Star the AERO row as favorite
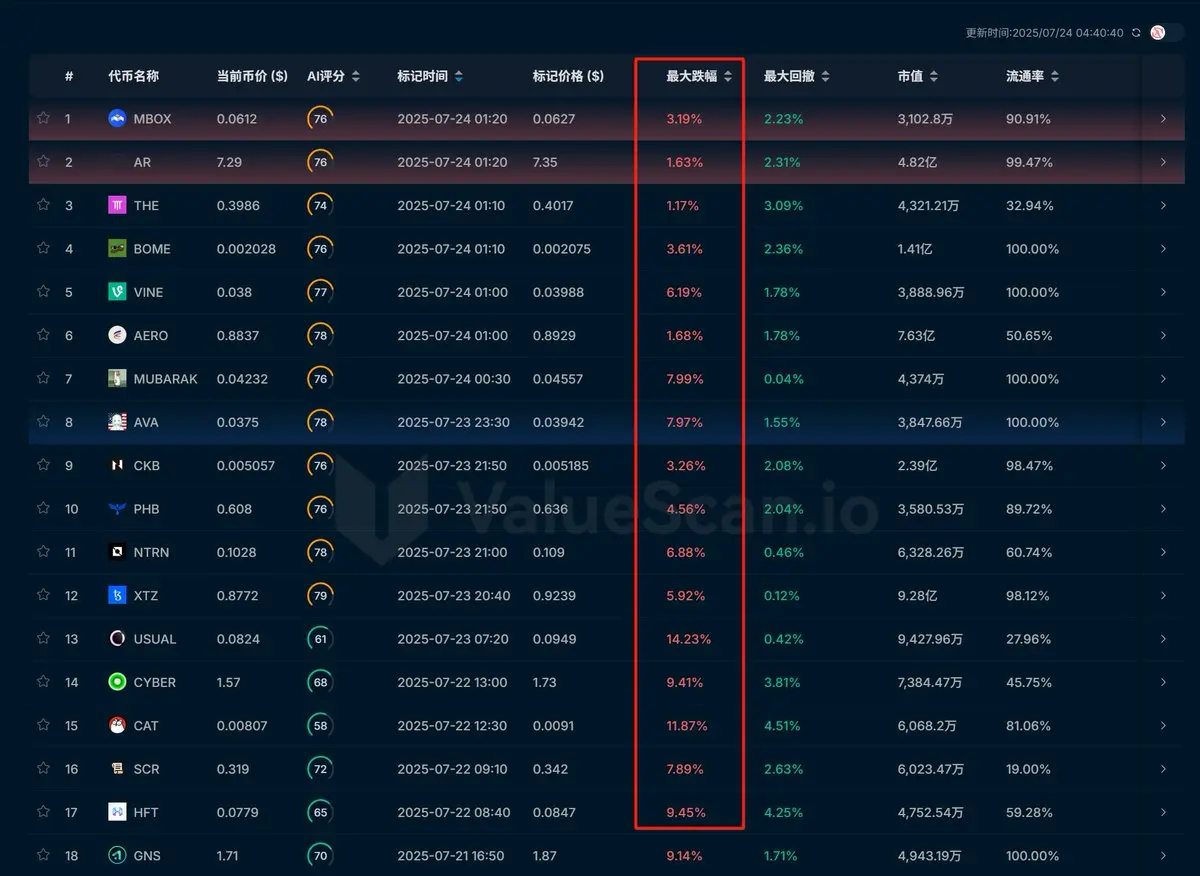 click(x=43, y=335)
